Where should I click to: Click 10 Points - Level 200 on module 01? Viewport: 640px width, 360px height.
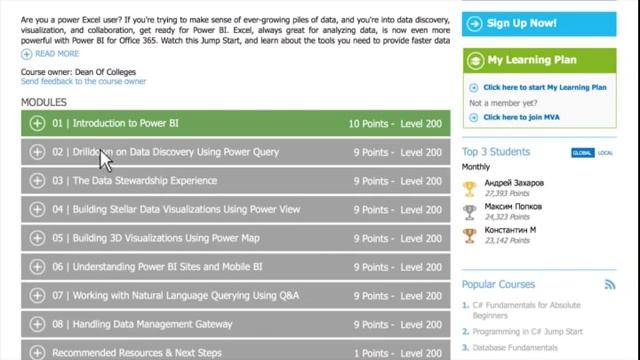pos(395,124)
